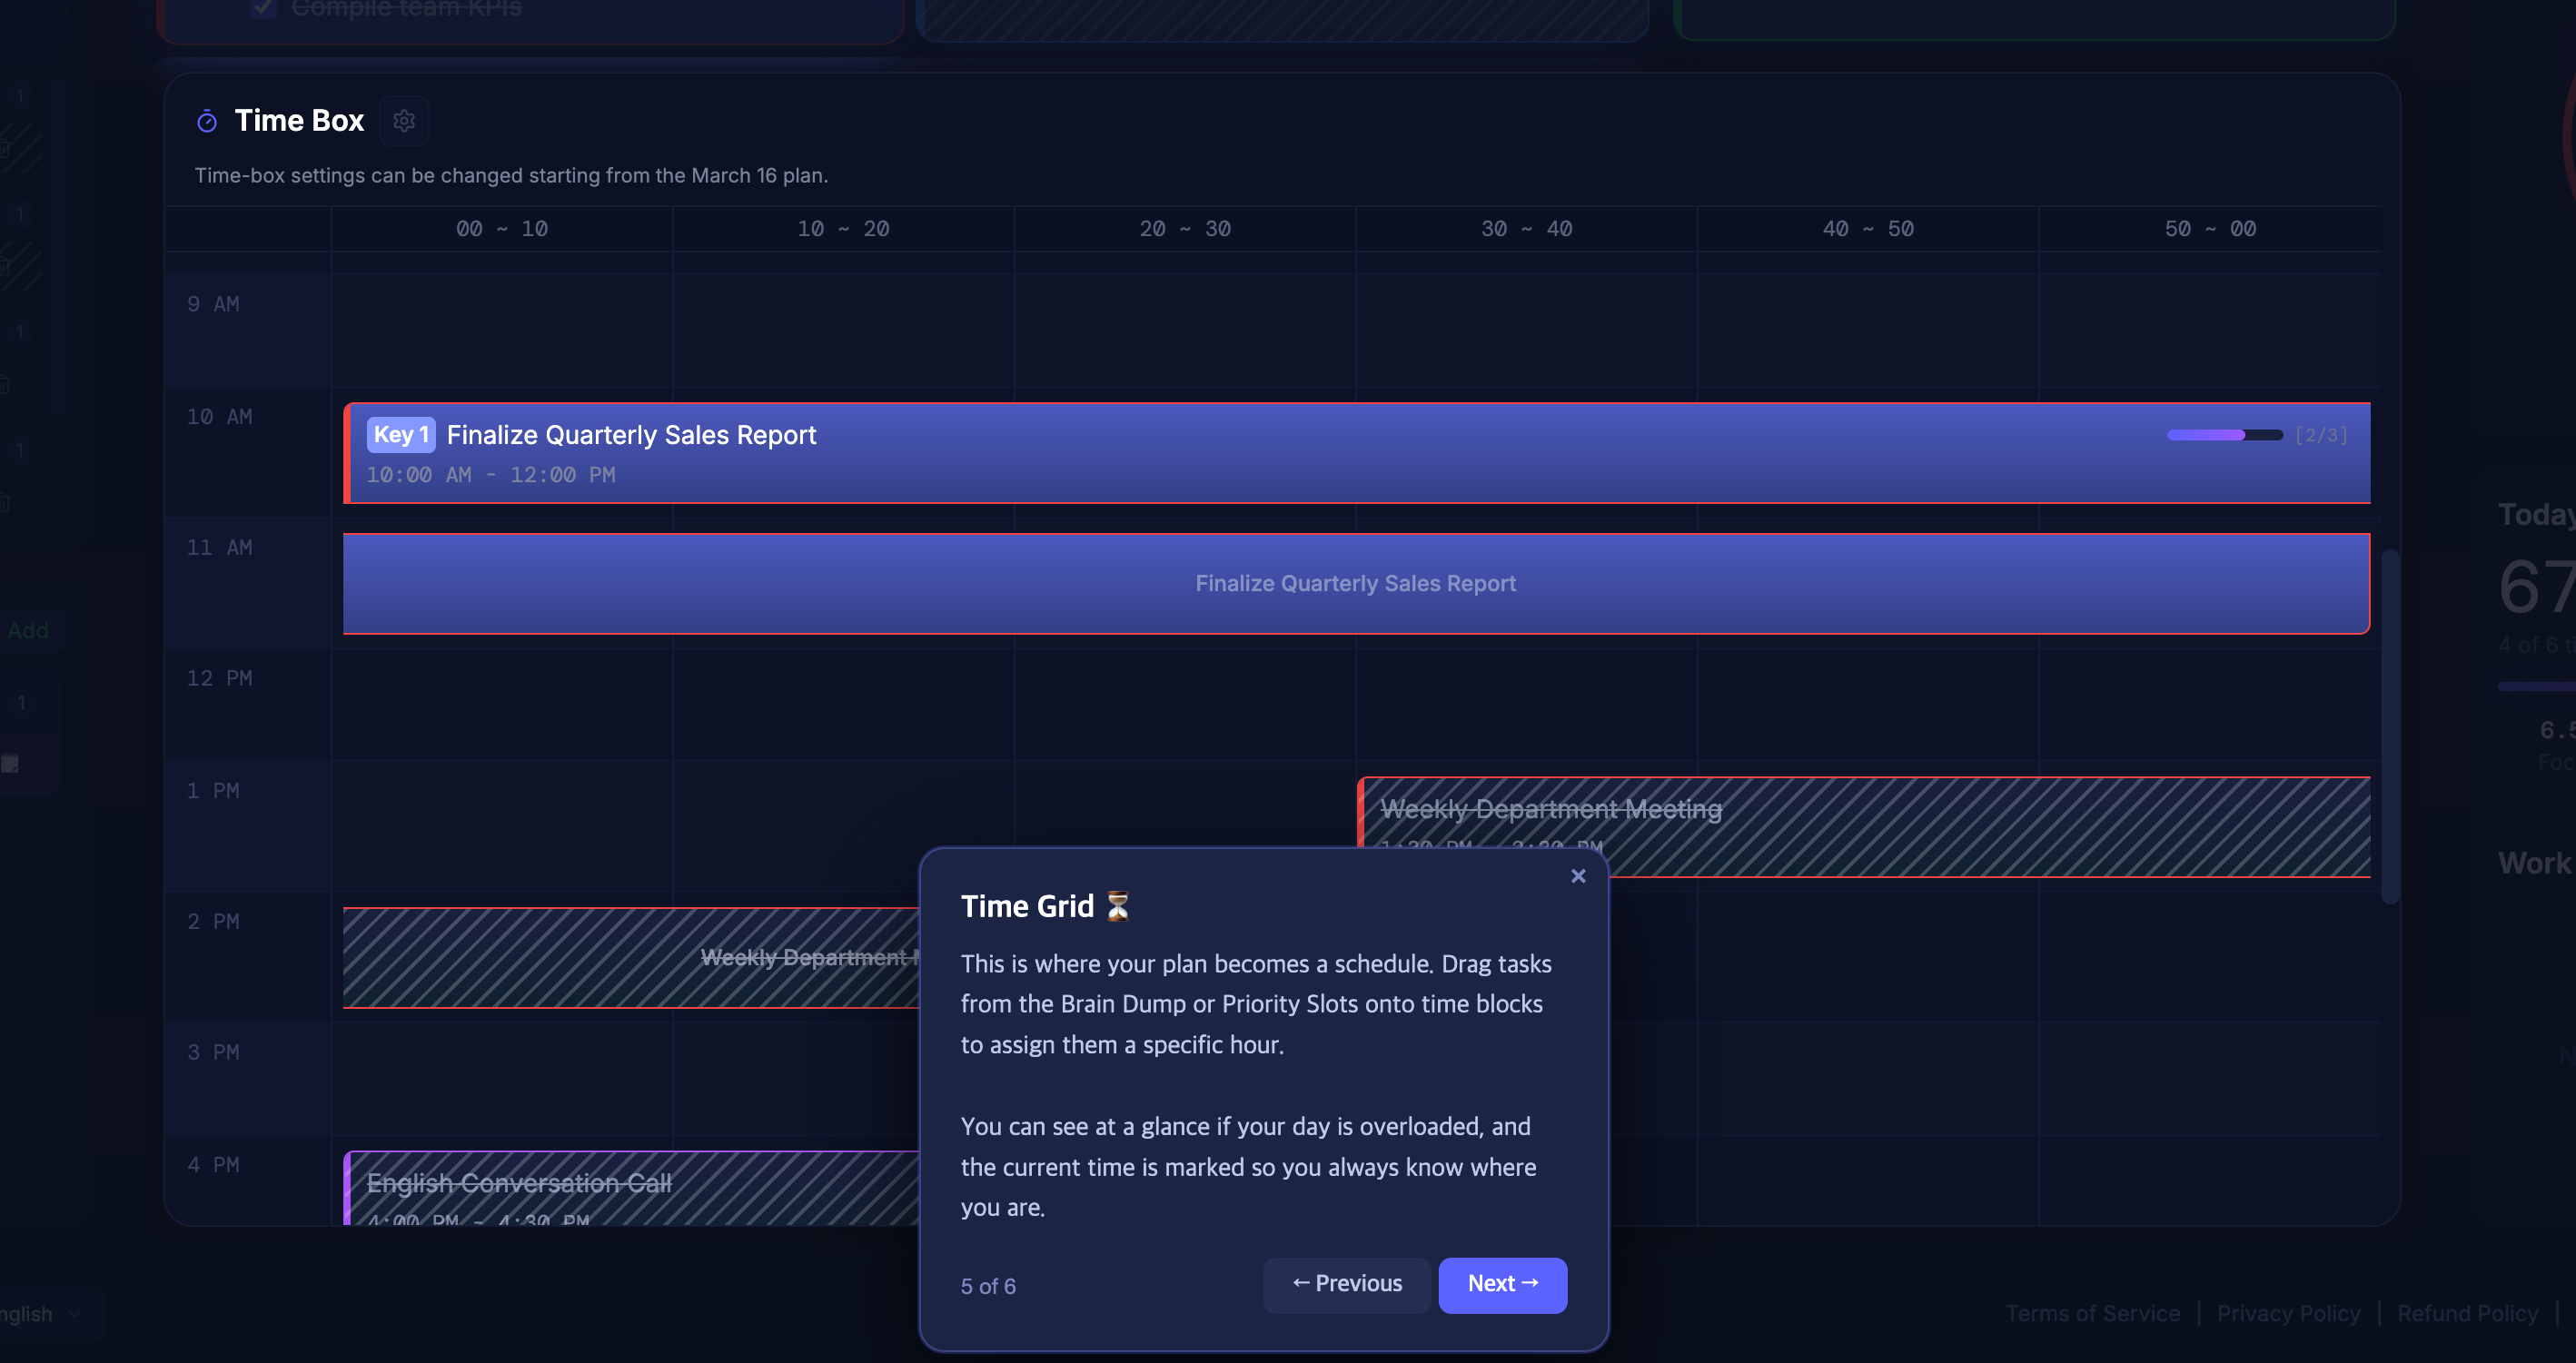This screenshot has height=1363, width=2576.
Task: Close the Time Grid tour popup
Action: [x=1578, y=876]
